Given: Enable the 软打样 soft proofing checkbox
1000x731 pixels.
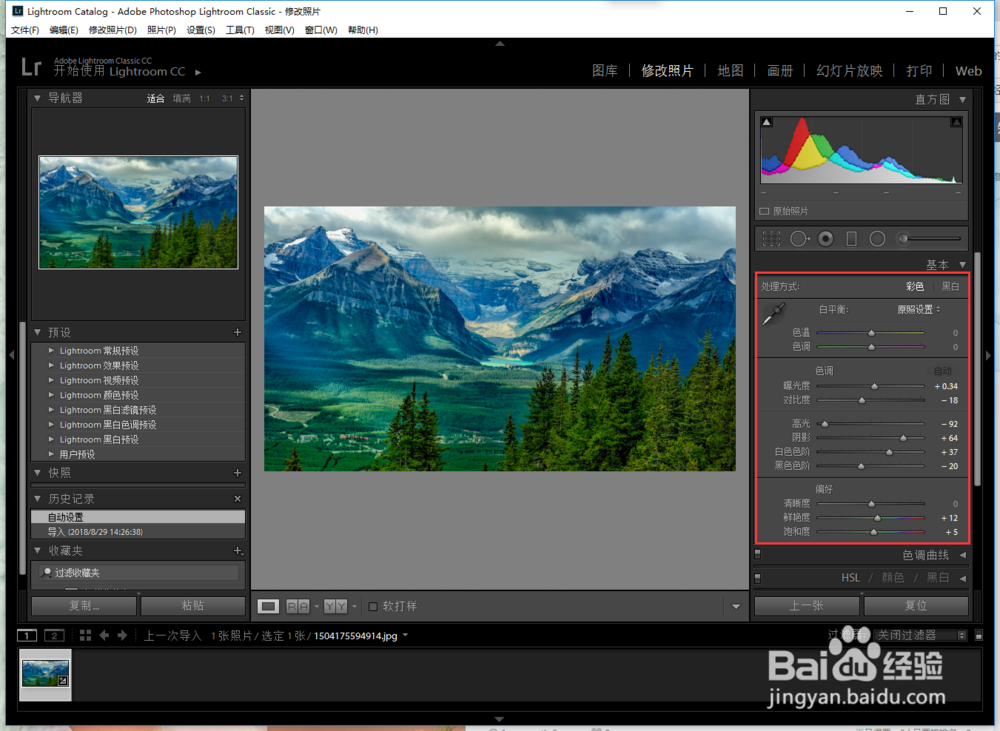Looking at the screenshot, I should click(x=373, y=606).
